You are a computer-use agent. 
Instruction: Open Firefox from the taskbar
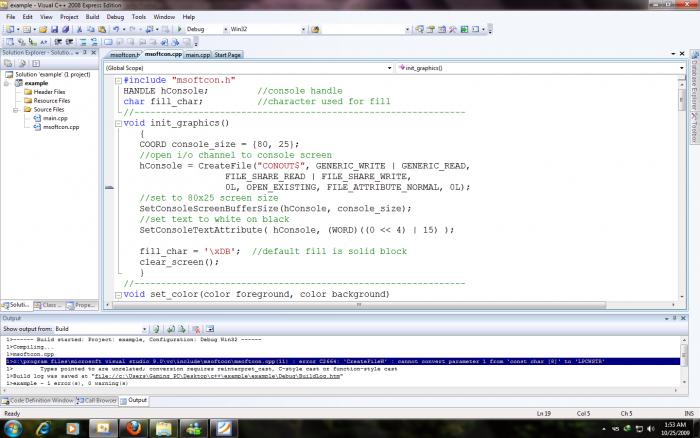tap(133, 427)
